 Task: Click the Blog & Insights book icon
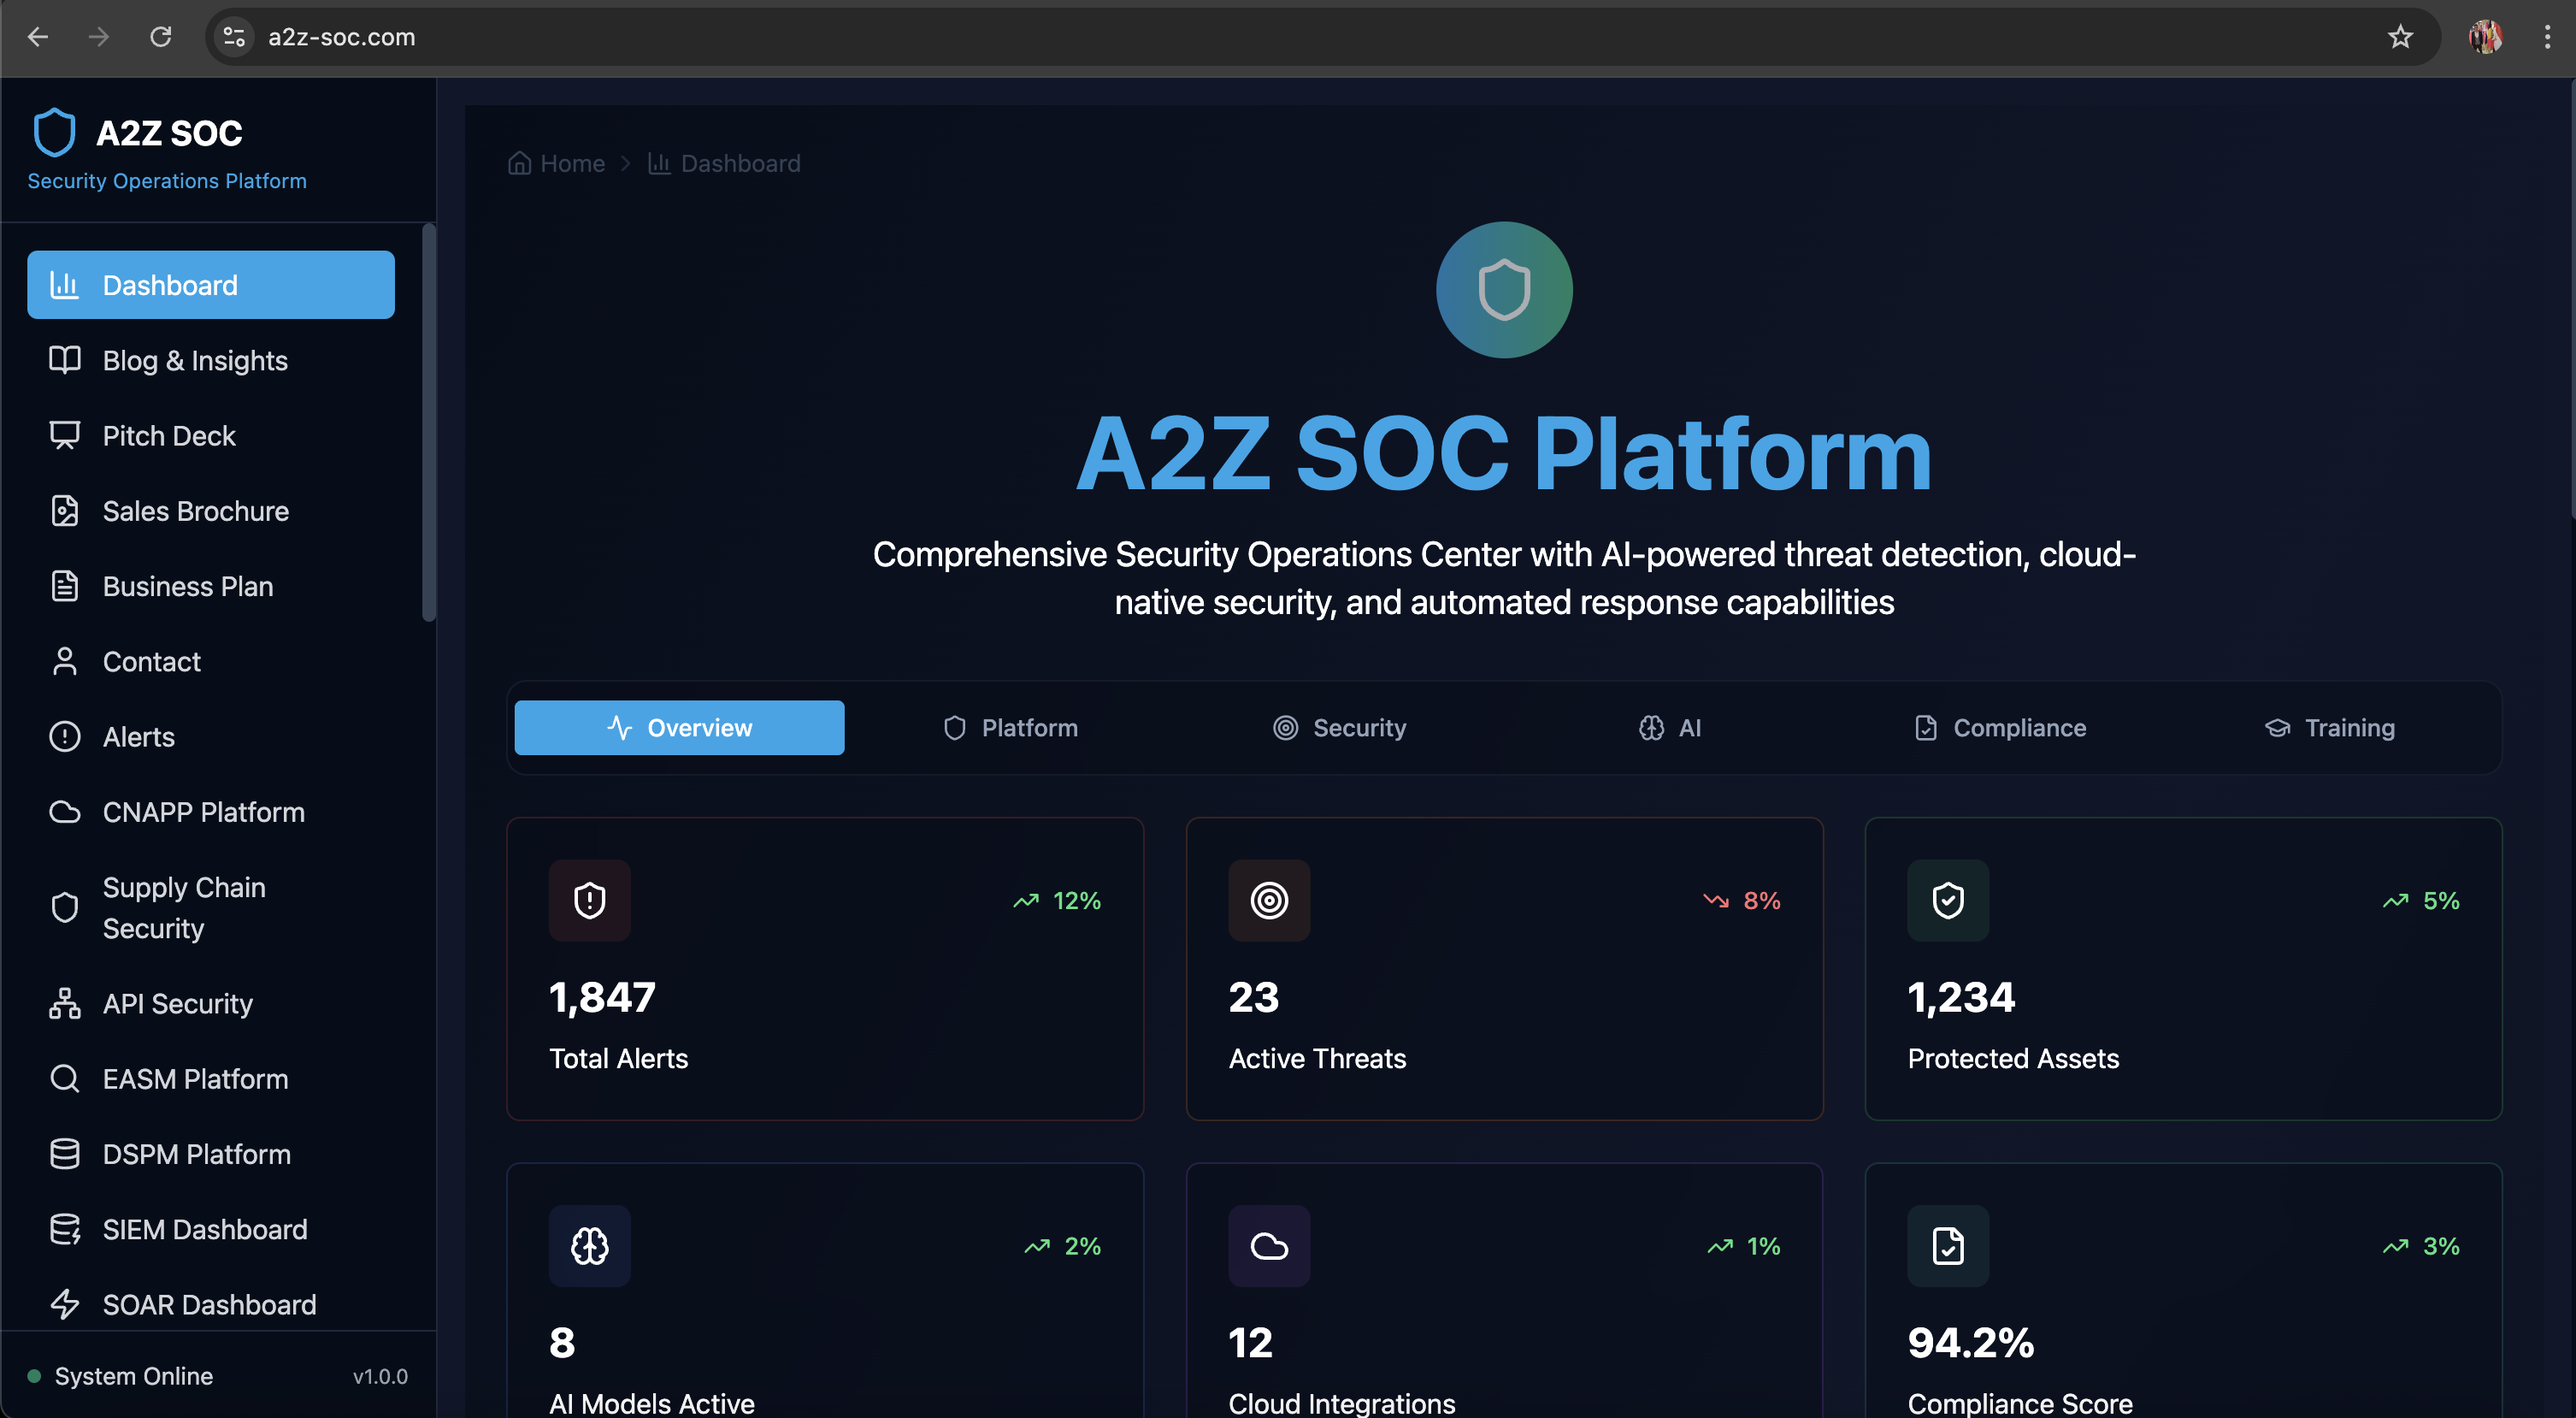[65, 360]
